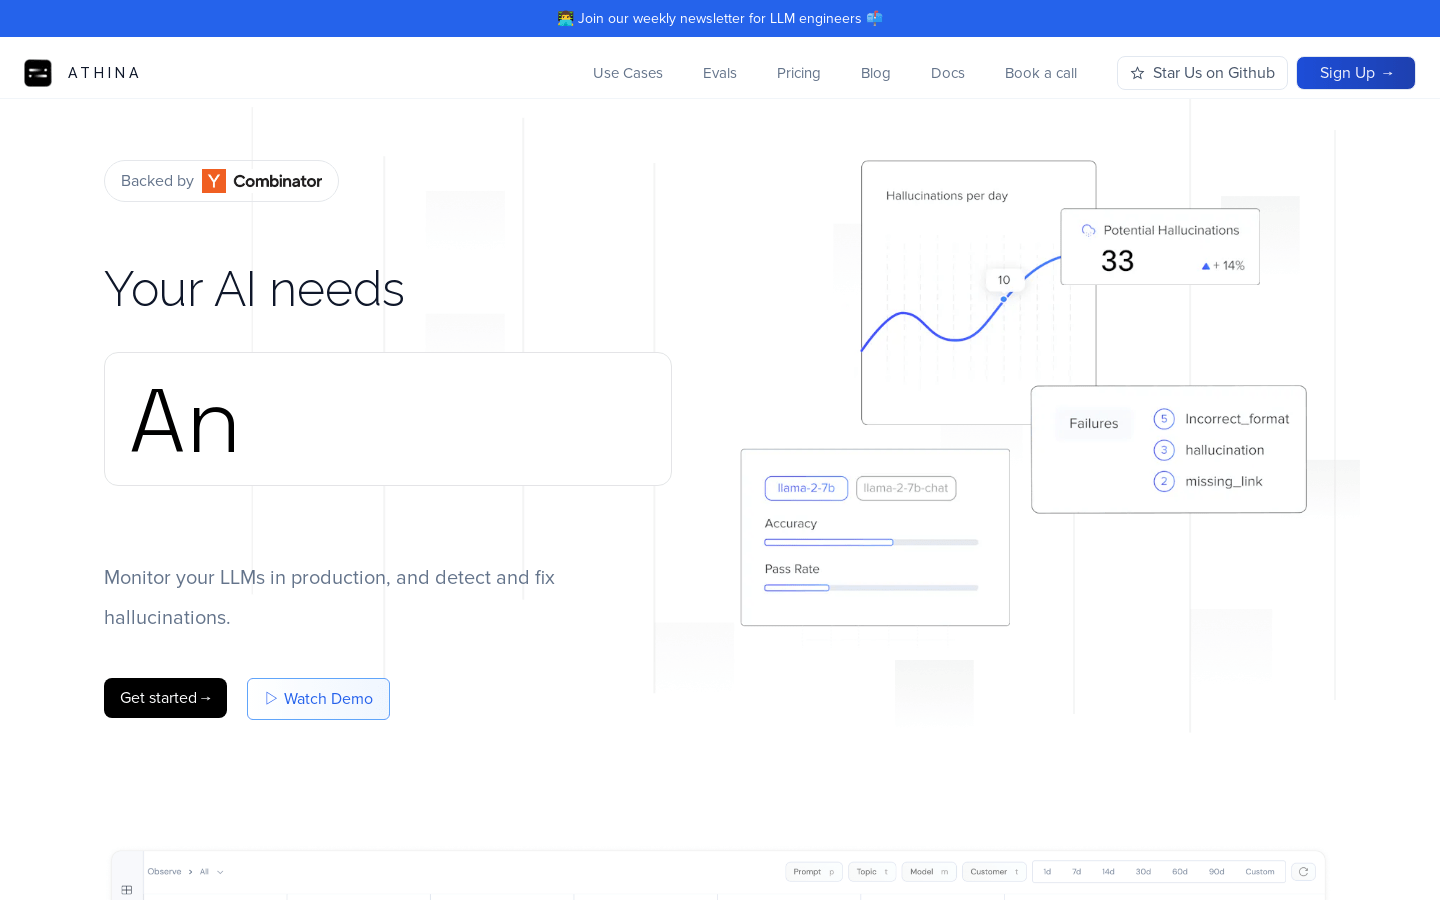The height and width of the screenshot is (900, 1440).
Task: Click the 33 hallucinations count
Action: [x=1117, y=261]
